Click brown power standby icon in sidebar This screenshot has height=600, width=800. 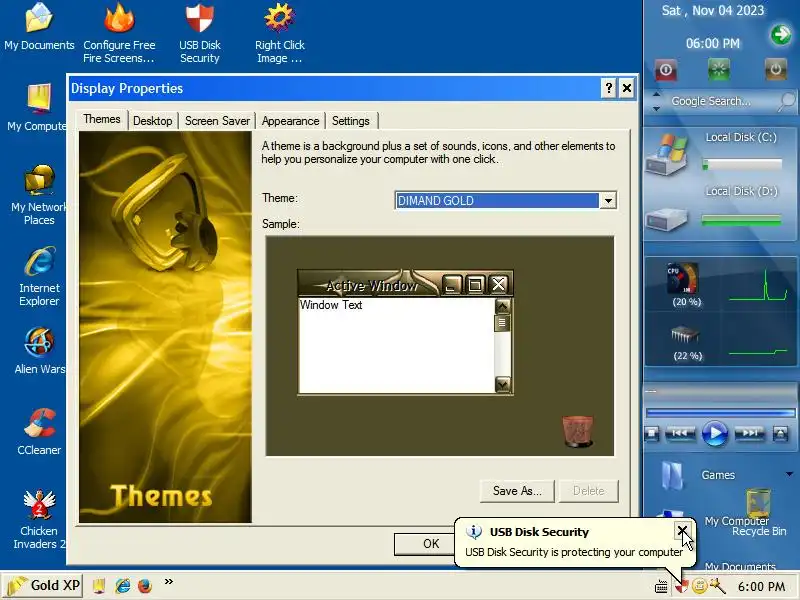(775, 70)
